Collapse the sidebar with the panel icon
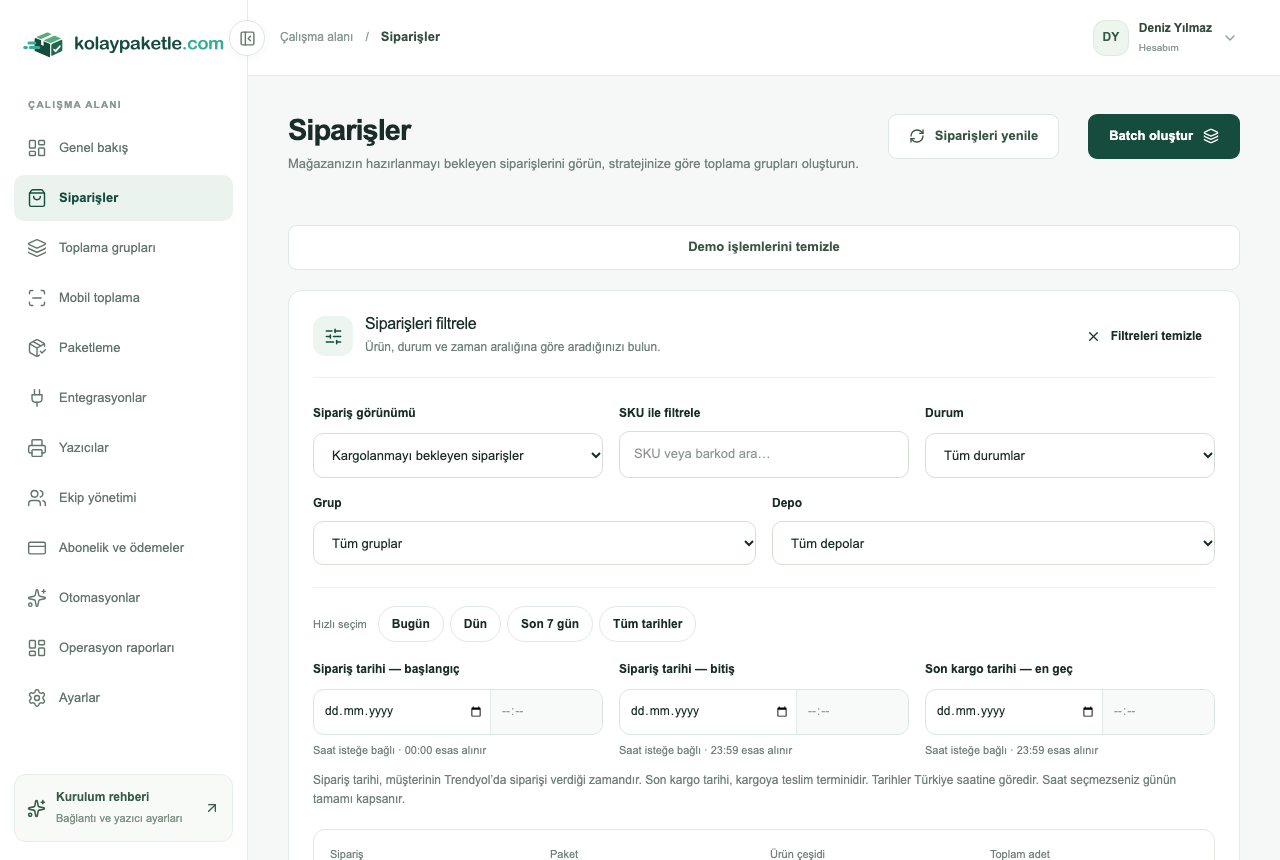The image size is (1280, 860). pos(247,38)
